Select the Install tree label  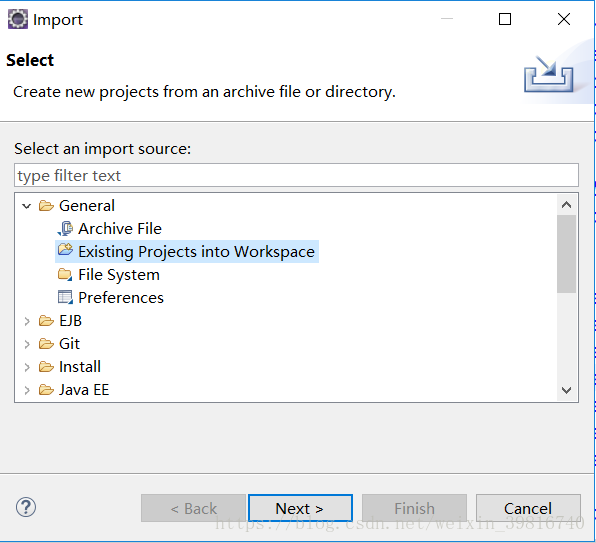80,367
